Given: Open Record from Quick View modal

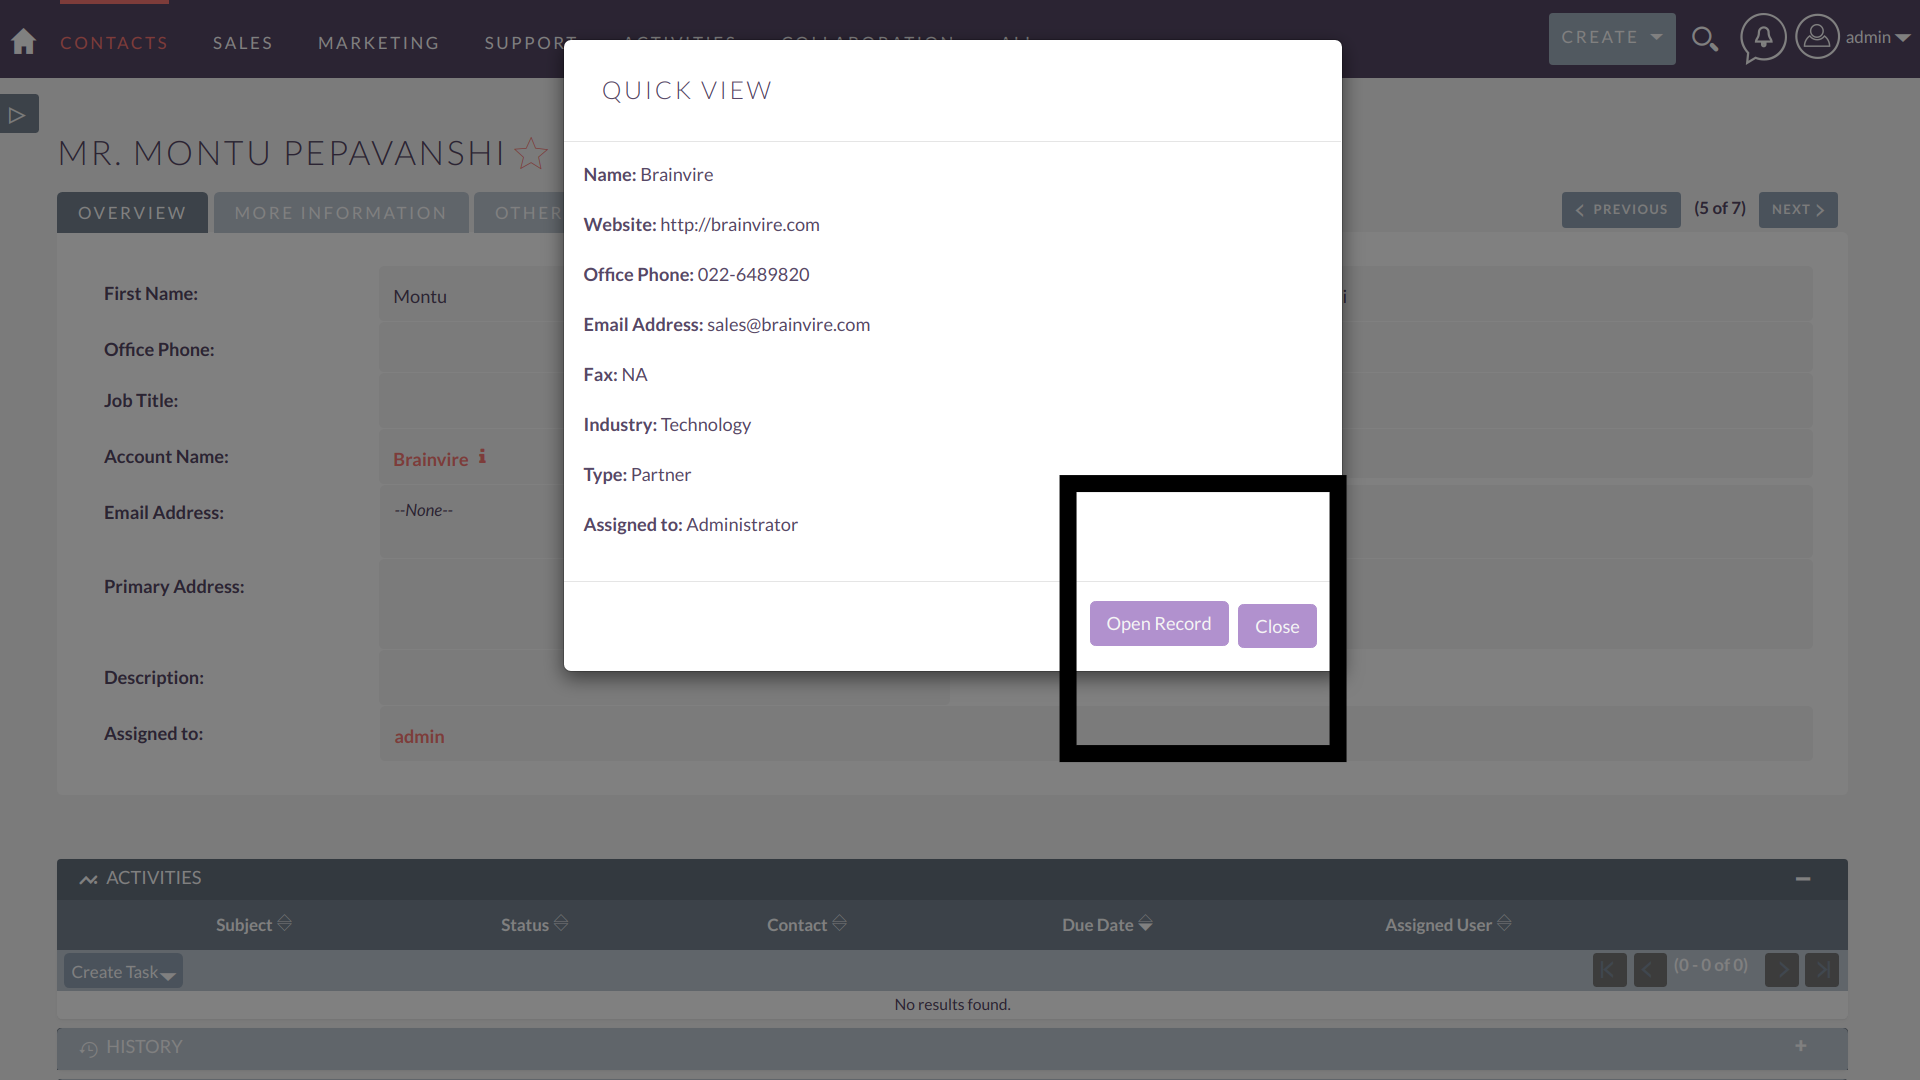Looking at the screenshot, I should 1159,622.
